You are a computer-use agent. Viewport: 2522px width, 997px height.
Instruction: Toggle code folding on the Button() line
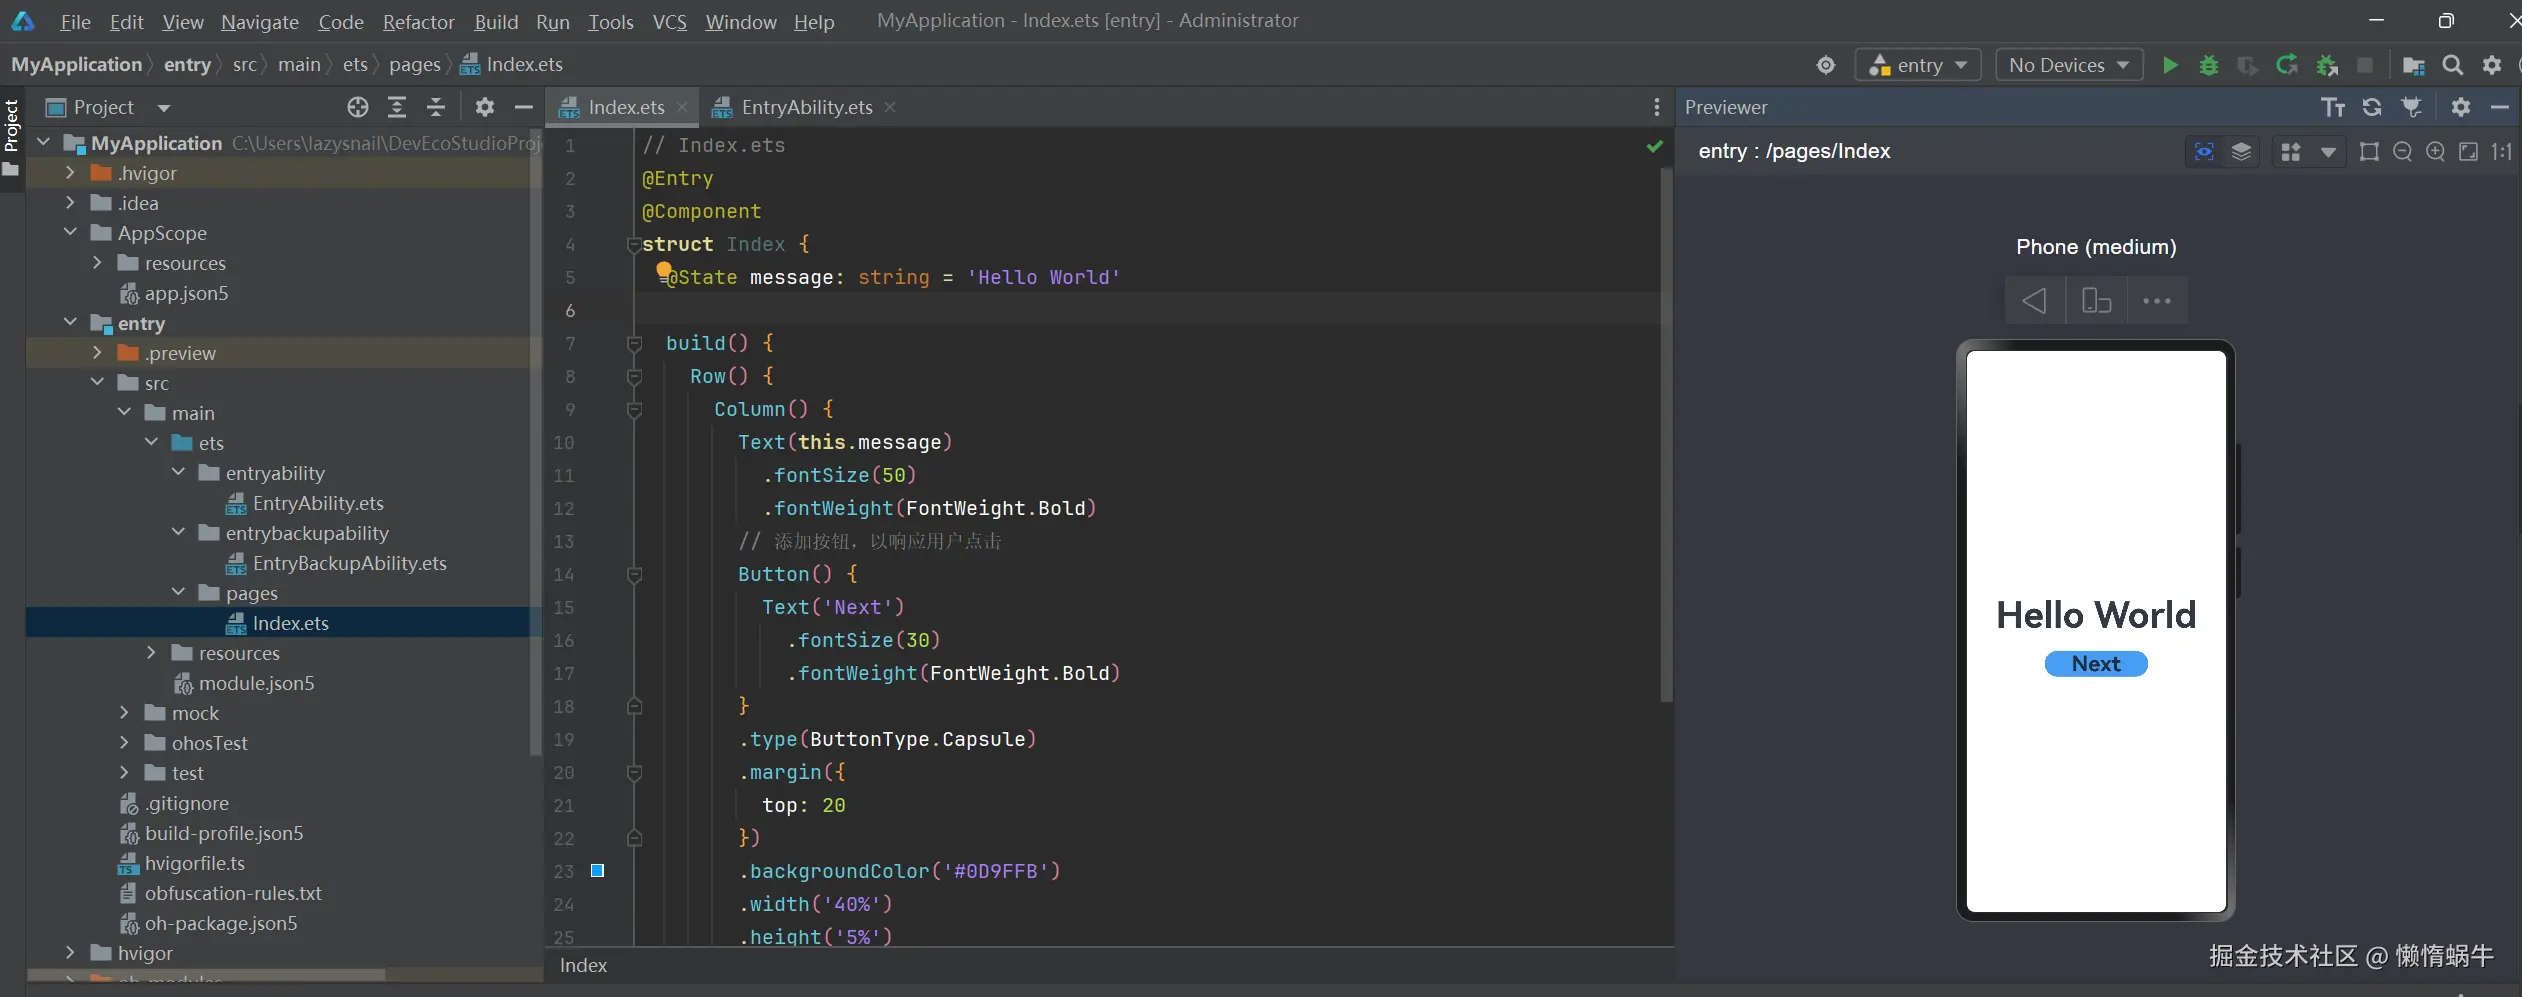pyautogui.click(x=634, y=575)
